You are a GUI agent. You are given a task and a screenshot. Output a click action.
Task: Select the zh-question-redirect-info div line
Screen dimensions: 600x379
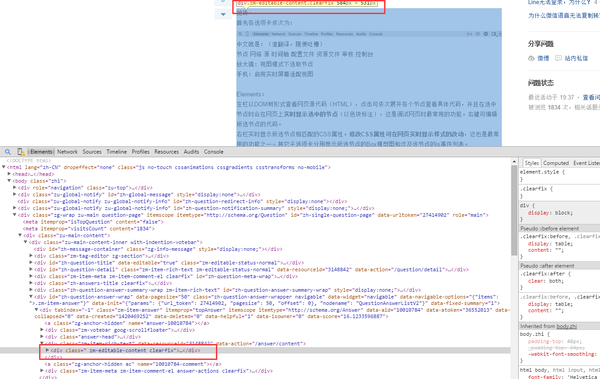[x=182, y=201]
